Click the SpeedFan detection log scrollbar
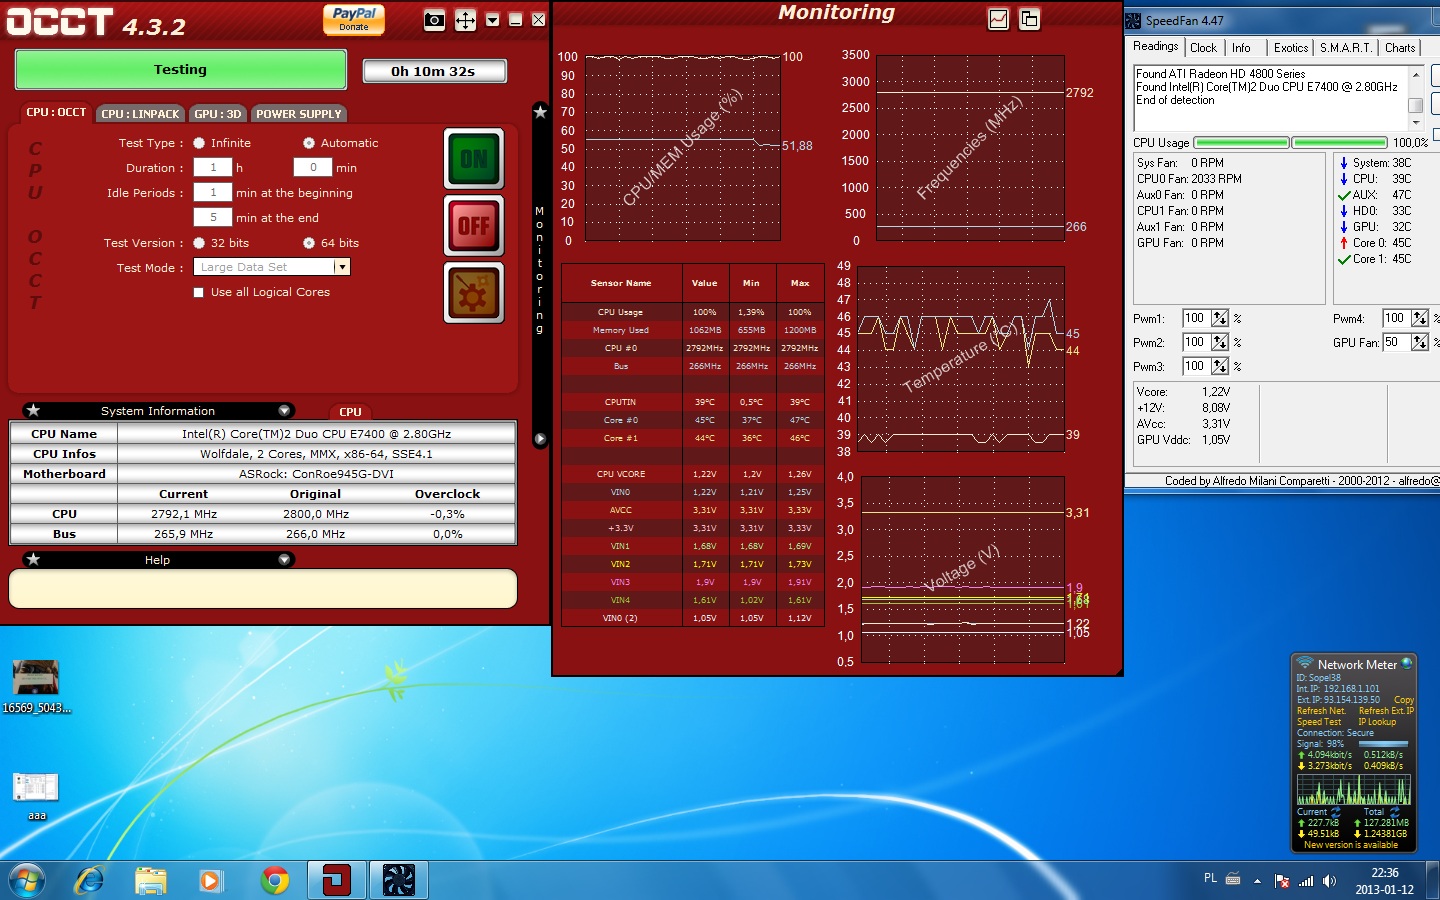 [1415, 98]
